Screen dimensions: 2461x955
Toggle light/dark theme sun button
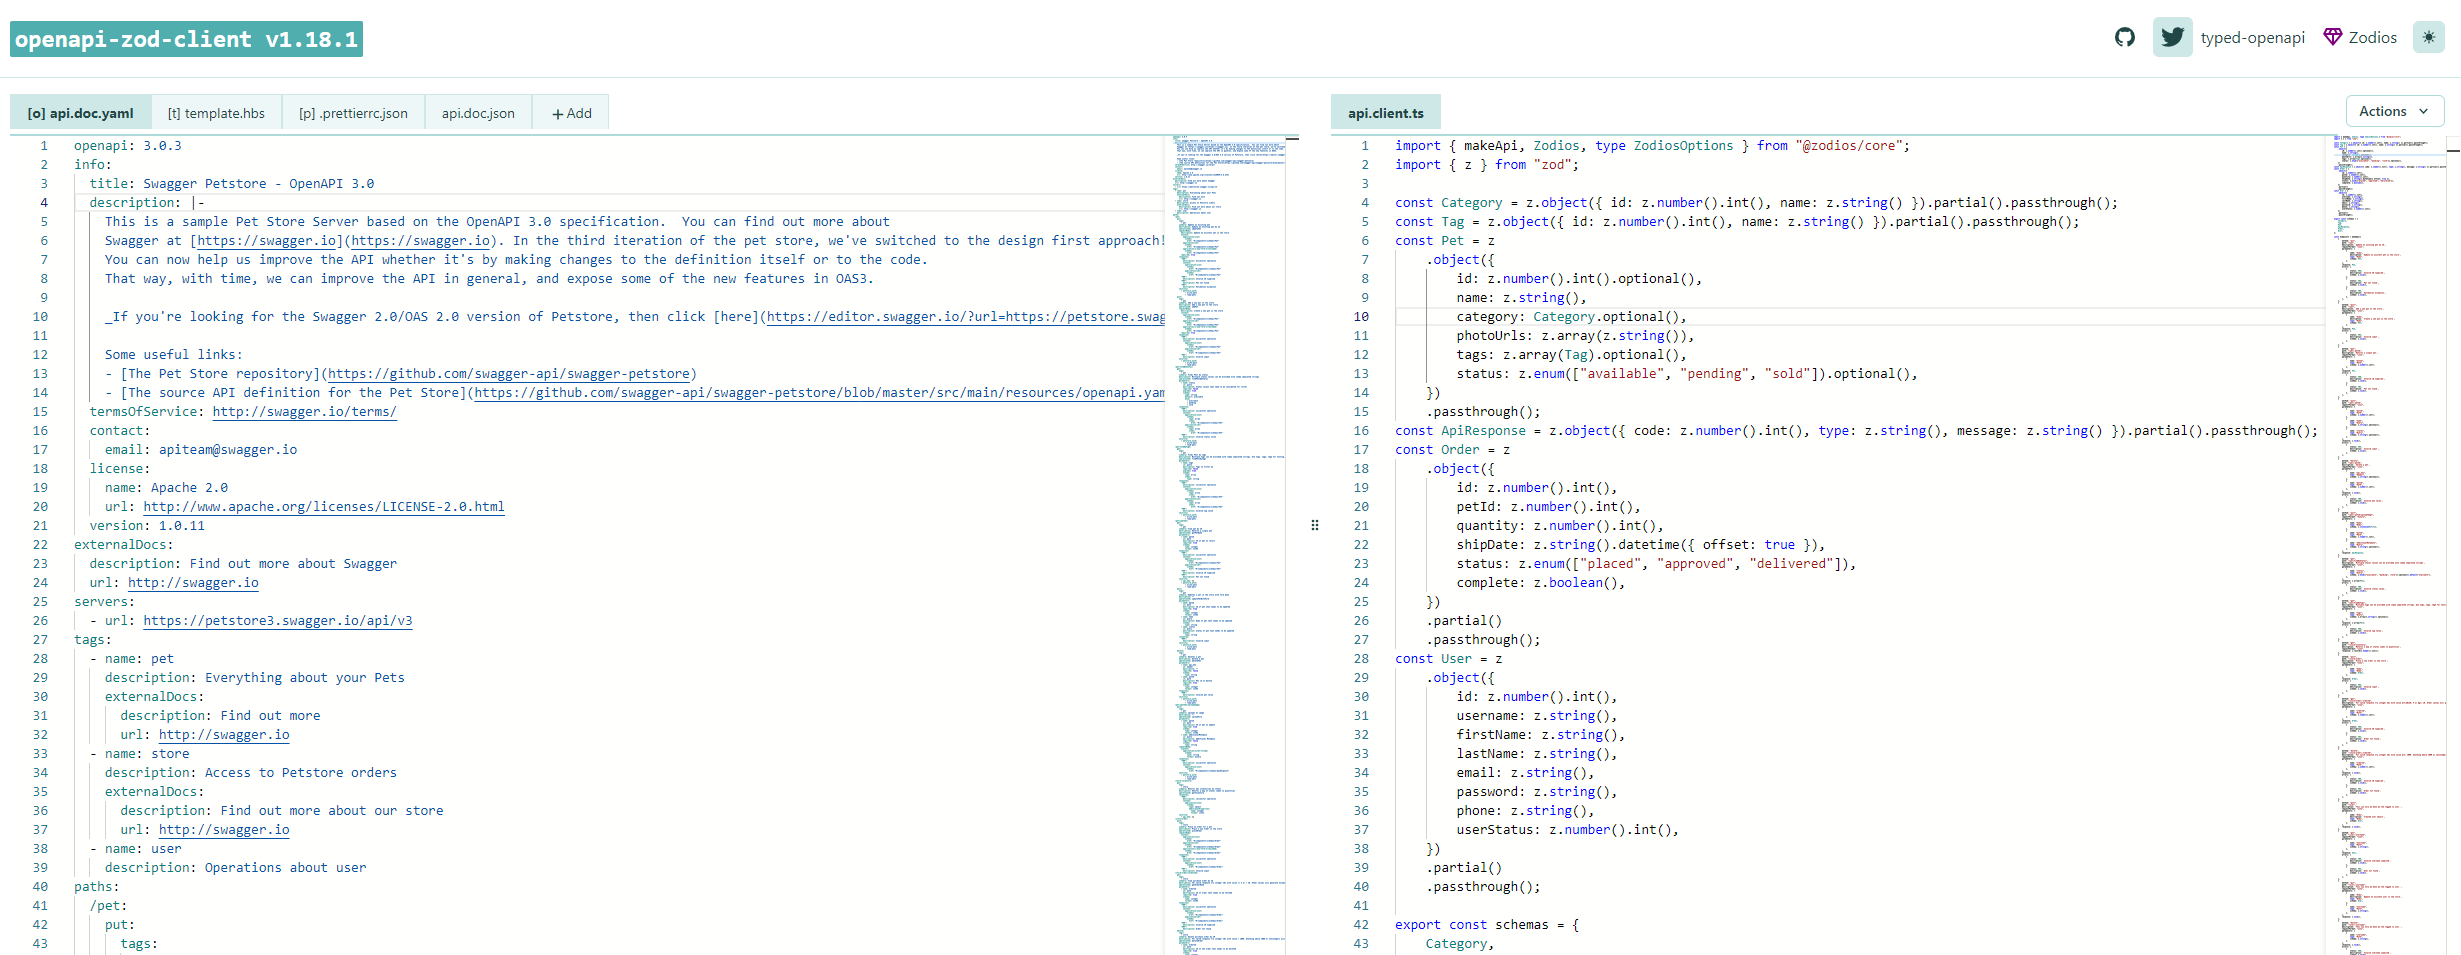(2428, 37)
